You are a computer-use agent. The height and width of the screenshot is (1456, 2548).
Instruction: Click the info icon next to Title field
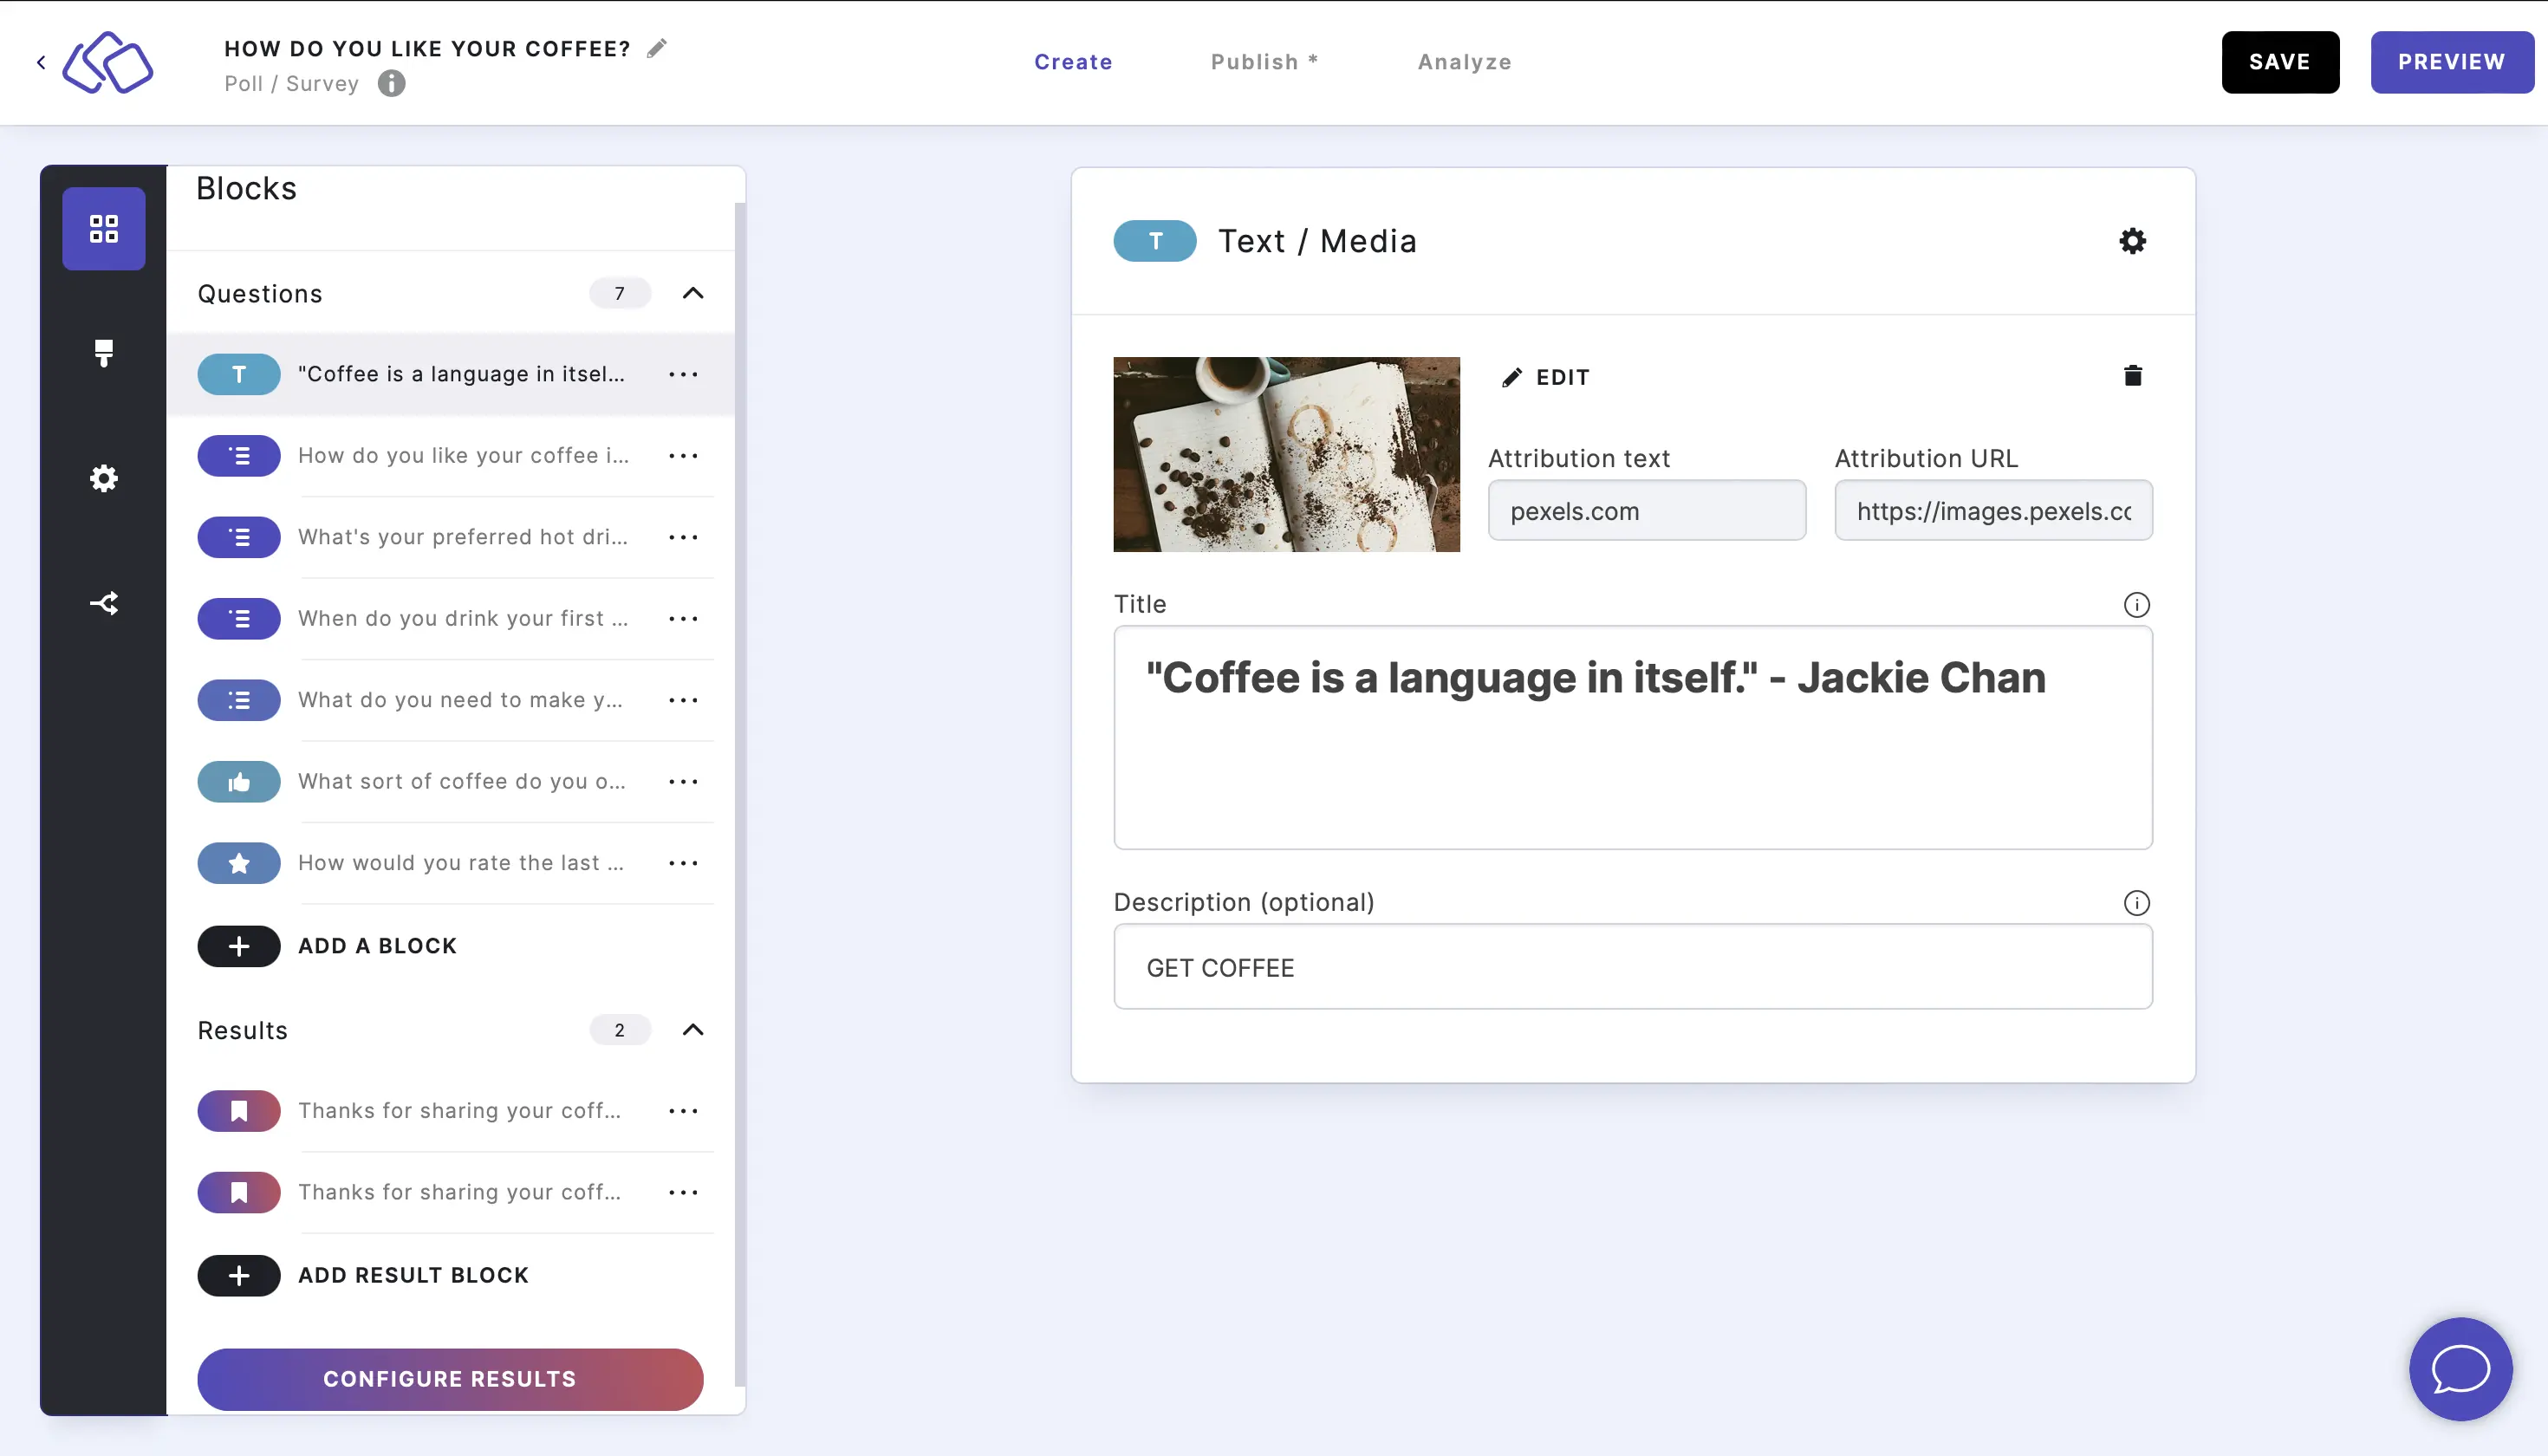point(2135,606)
